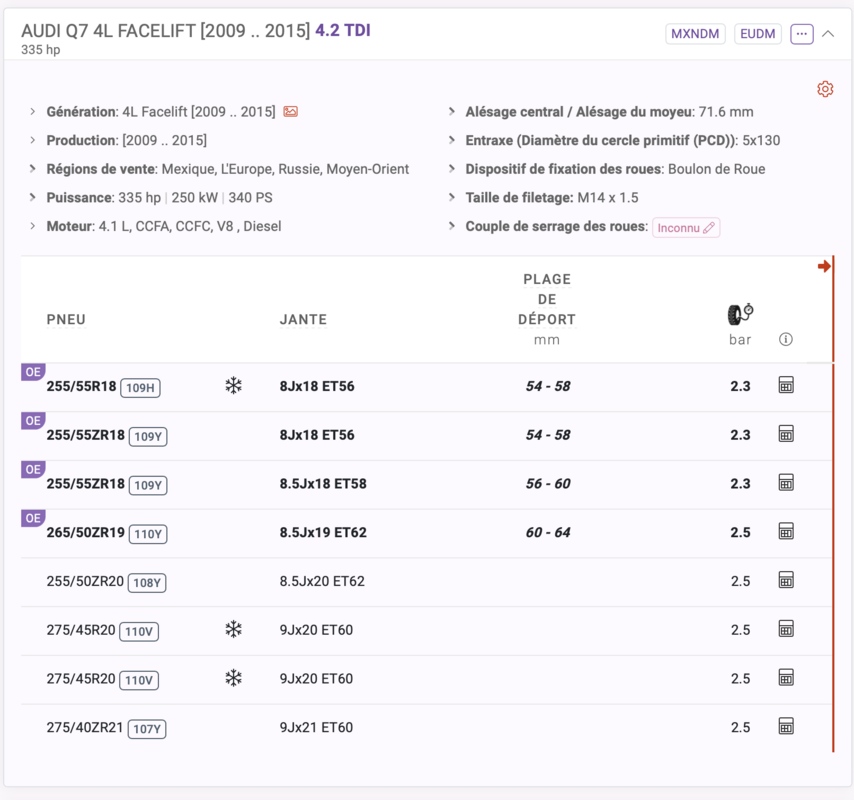Select tire size 265/50ZR19
854x800 pixels.
tap(86, 532)
